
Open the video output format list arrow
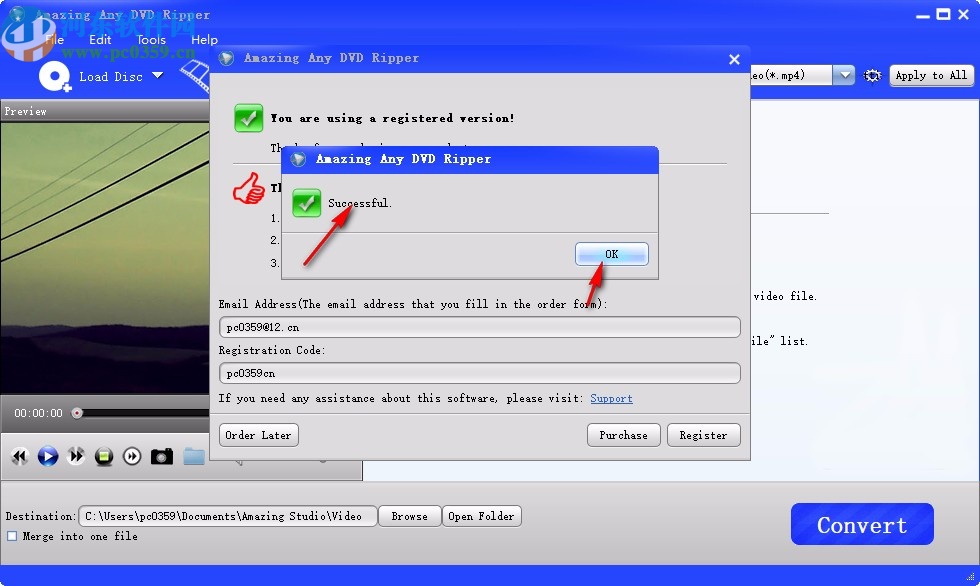click(843, 74)
